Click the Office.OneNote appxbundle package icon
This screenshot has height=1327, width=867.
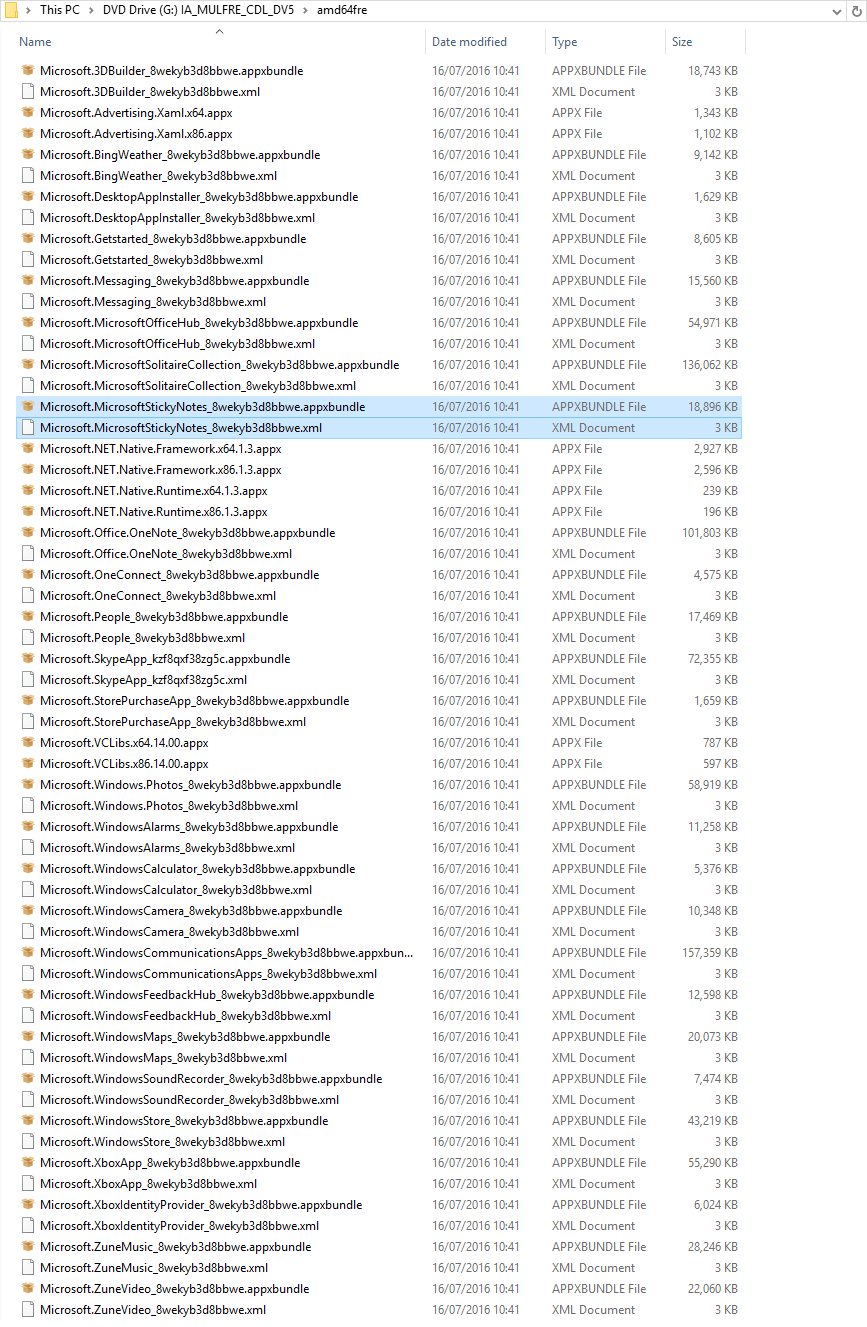pos(28,533)
